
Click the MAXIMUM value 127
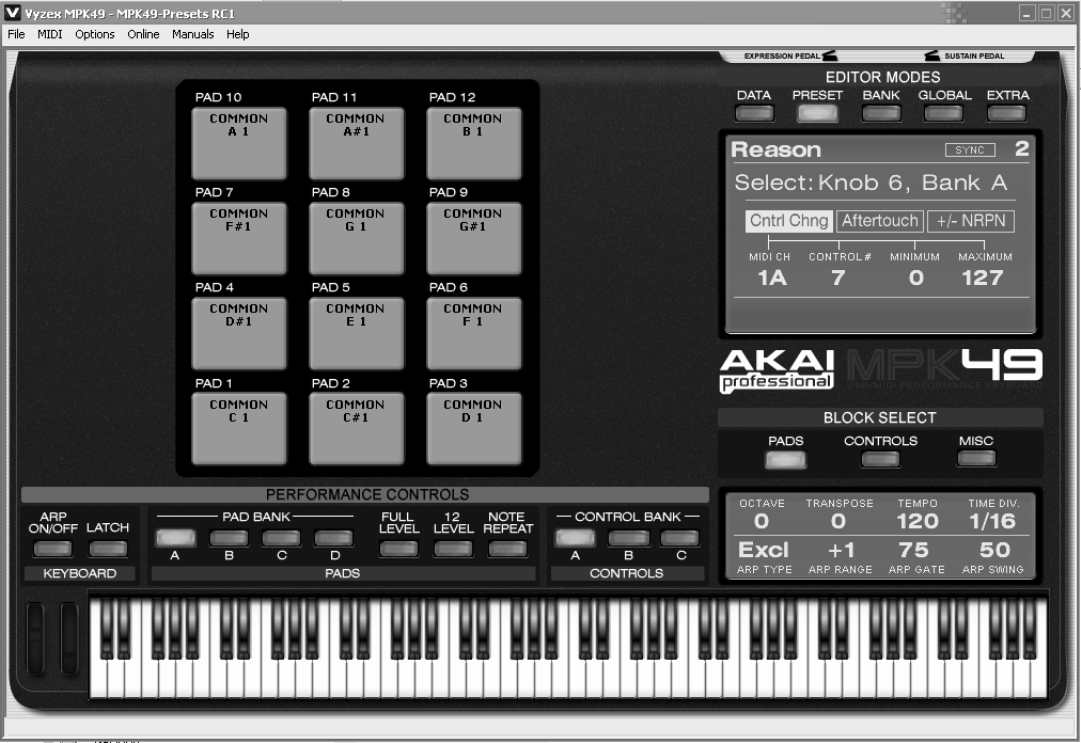(x=983, y=278)
